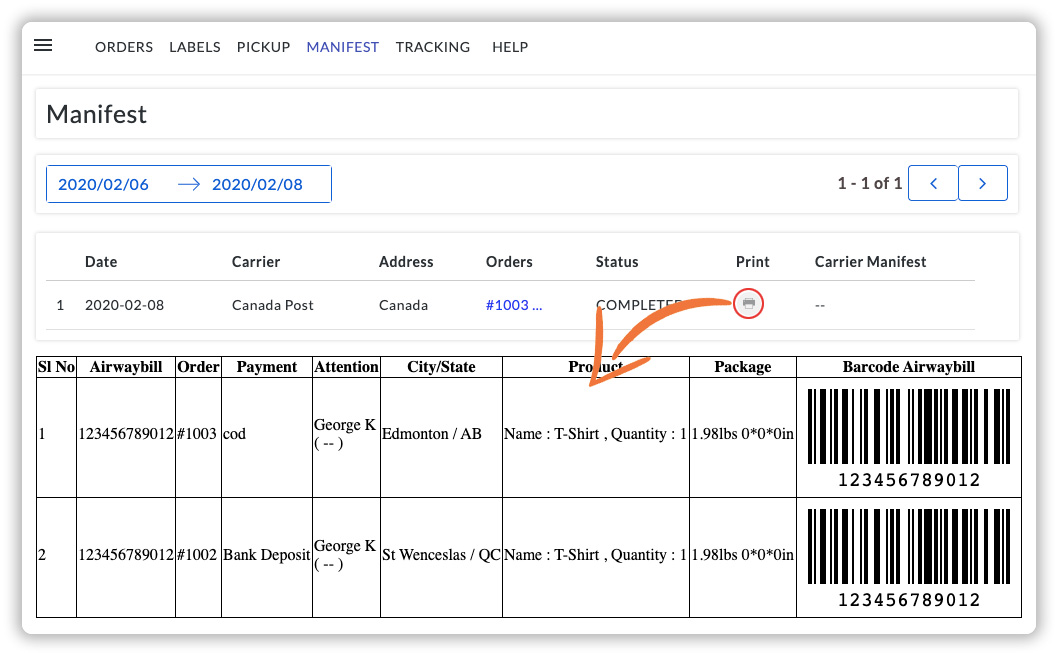
Task: Open the PICKUP tab
Action: pyautogui.click(x=263, y=47)
